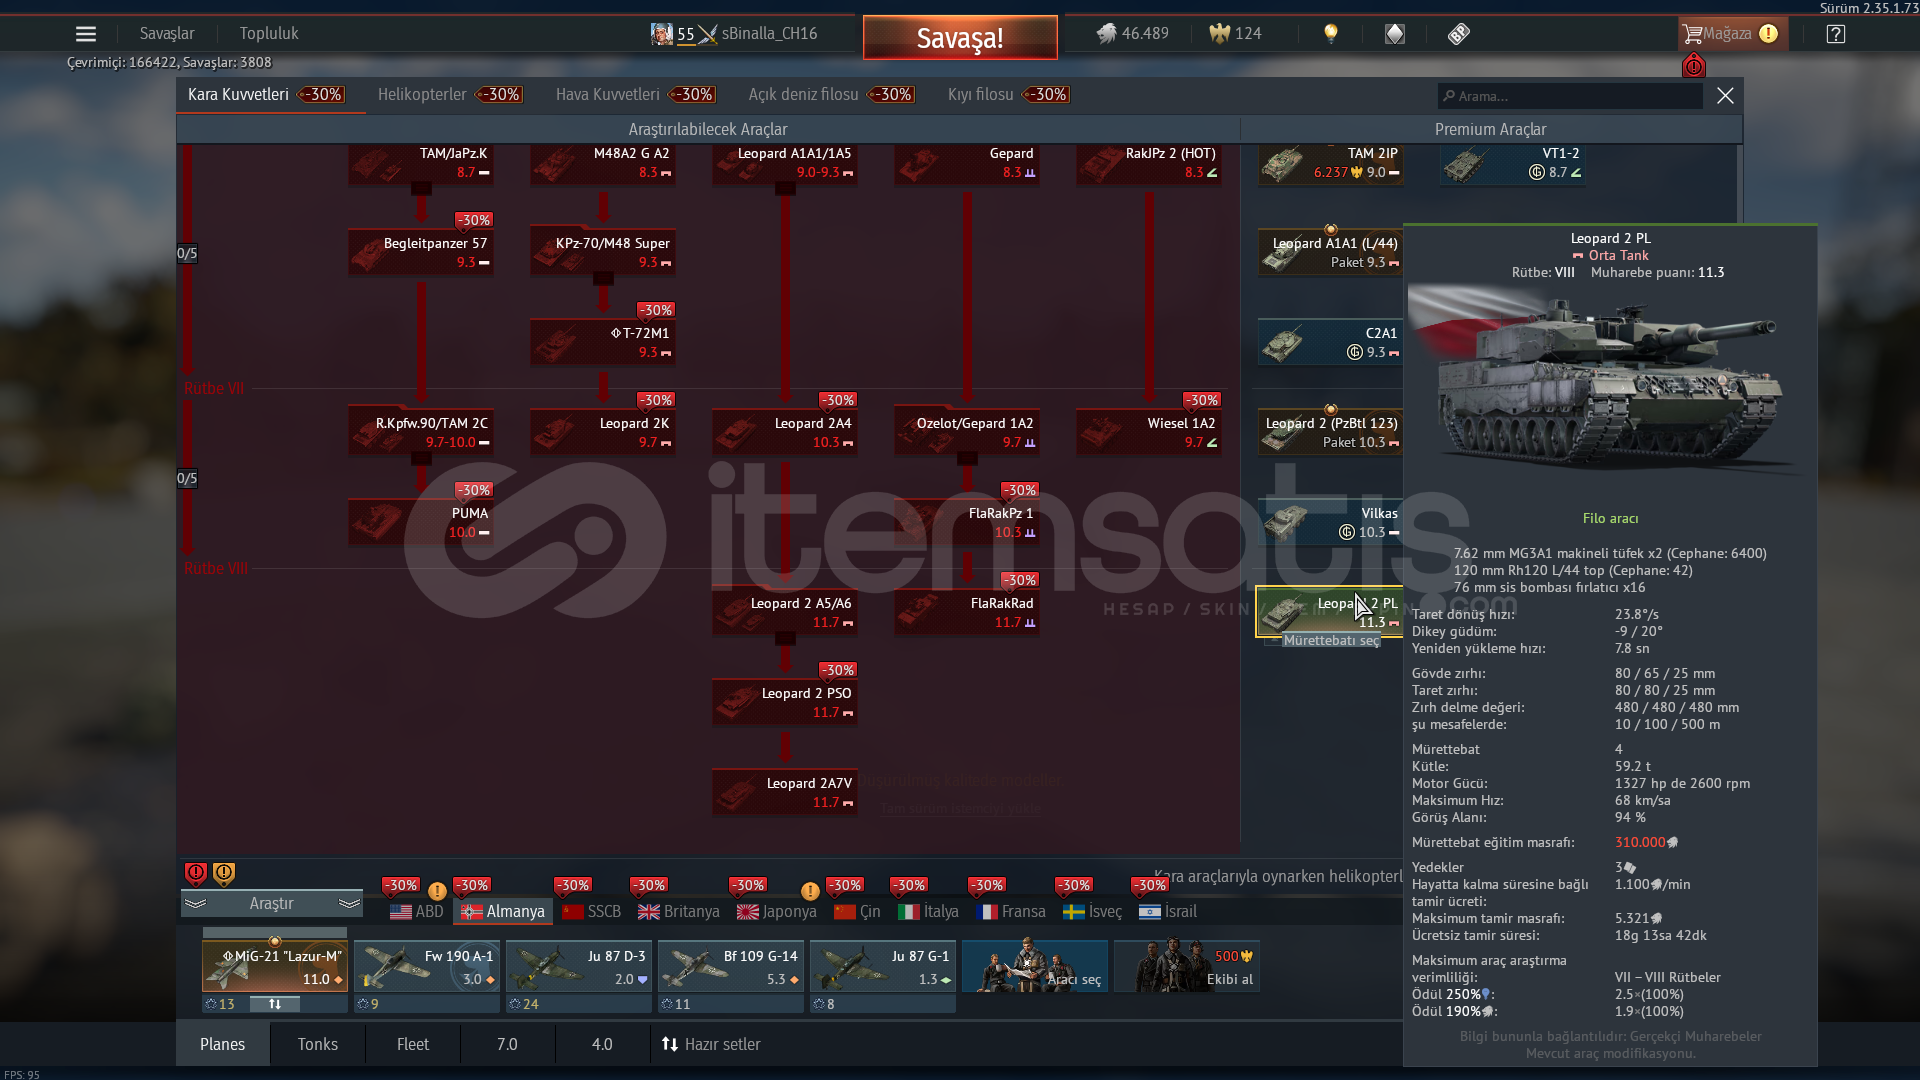Select the Leopard 2K vehicle card
This screenshot has width=1920, height=1080.
point(603,432)
